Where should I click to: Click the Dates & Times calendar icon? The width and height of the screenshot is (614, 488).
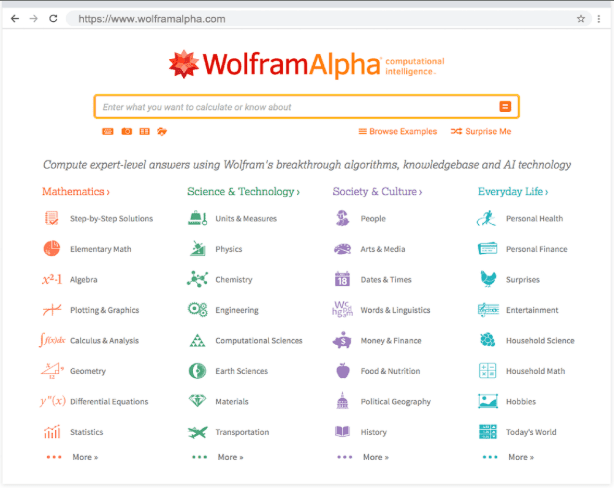tap(342, 280)
